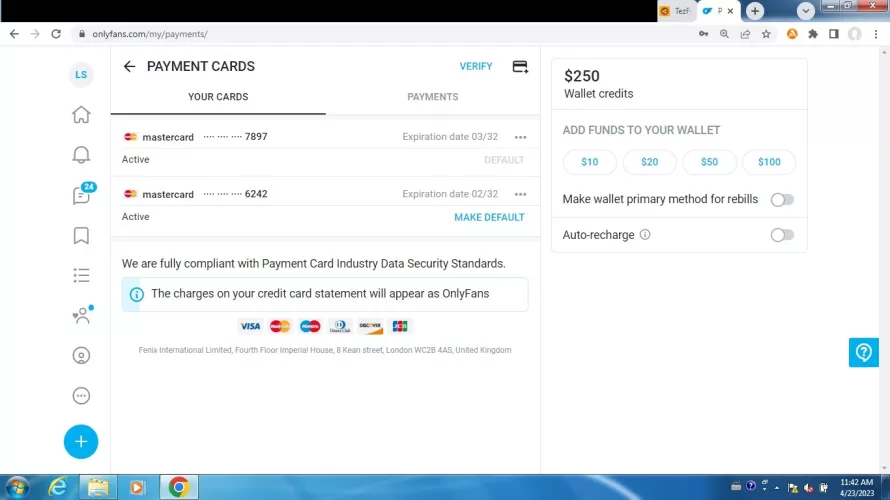Viewport: 890px width, 500px height.
Task: Open the Notifications bell icon
Action: 81,155
